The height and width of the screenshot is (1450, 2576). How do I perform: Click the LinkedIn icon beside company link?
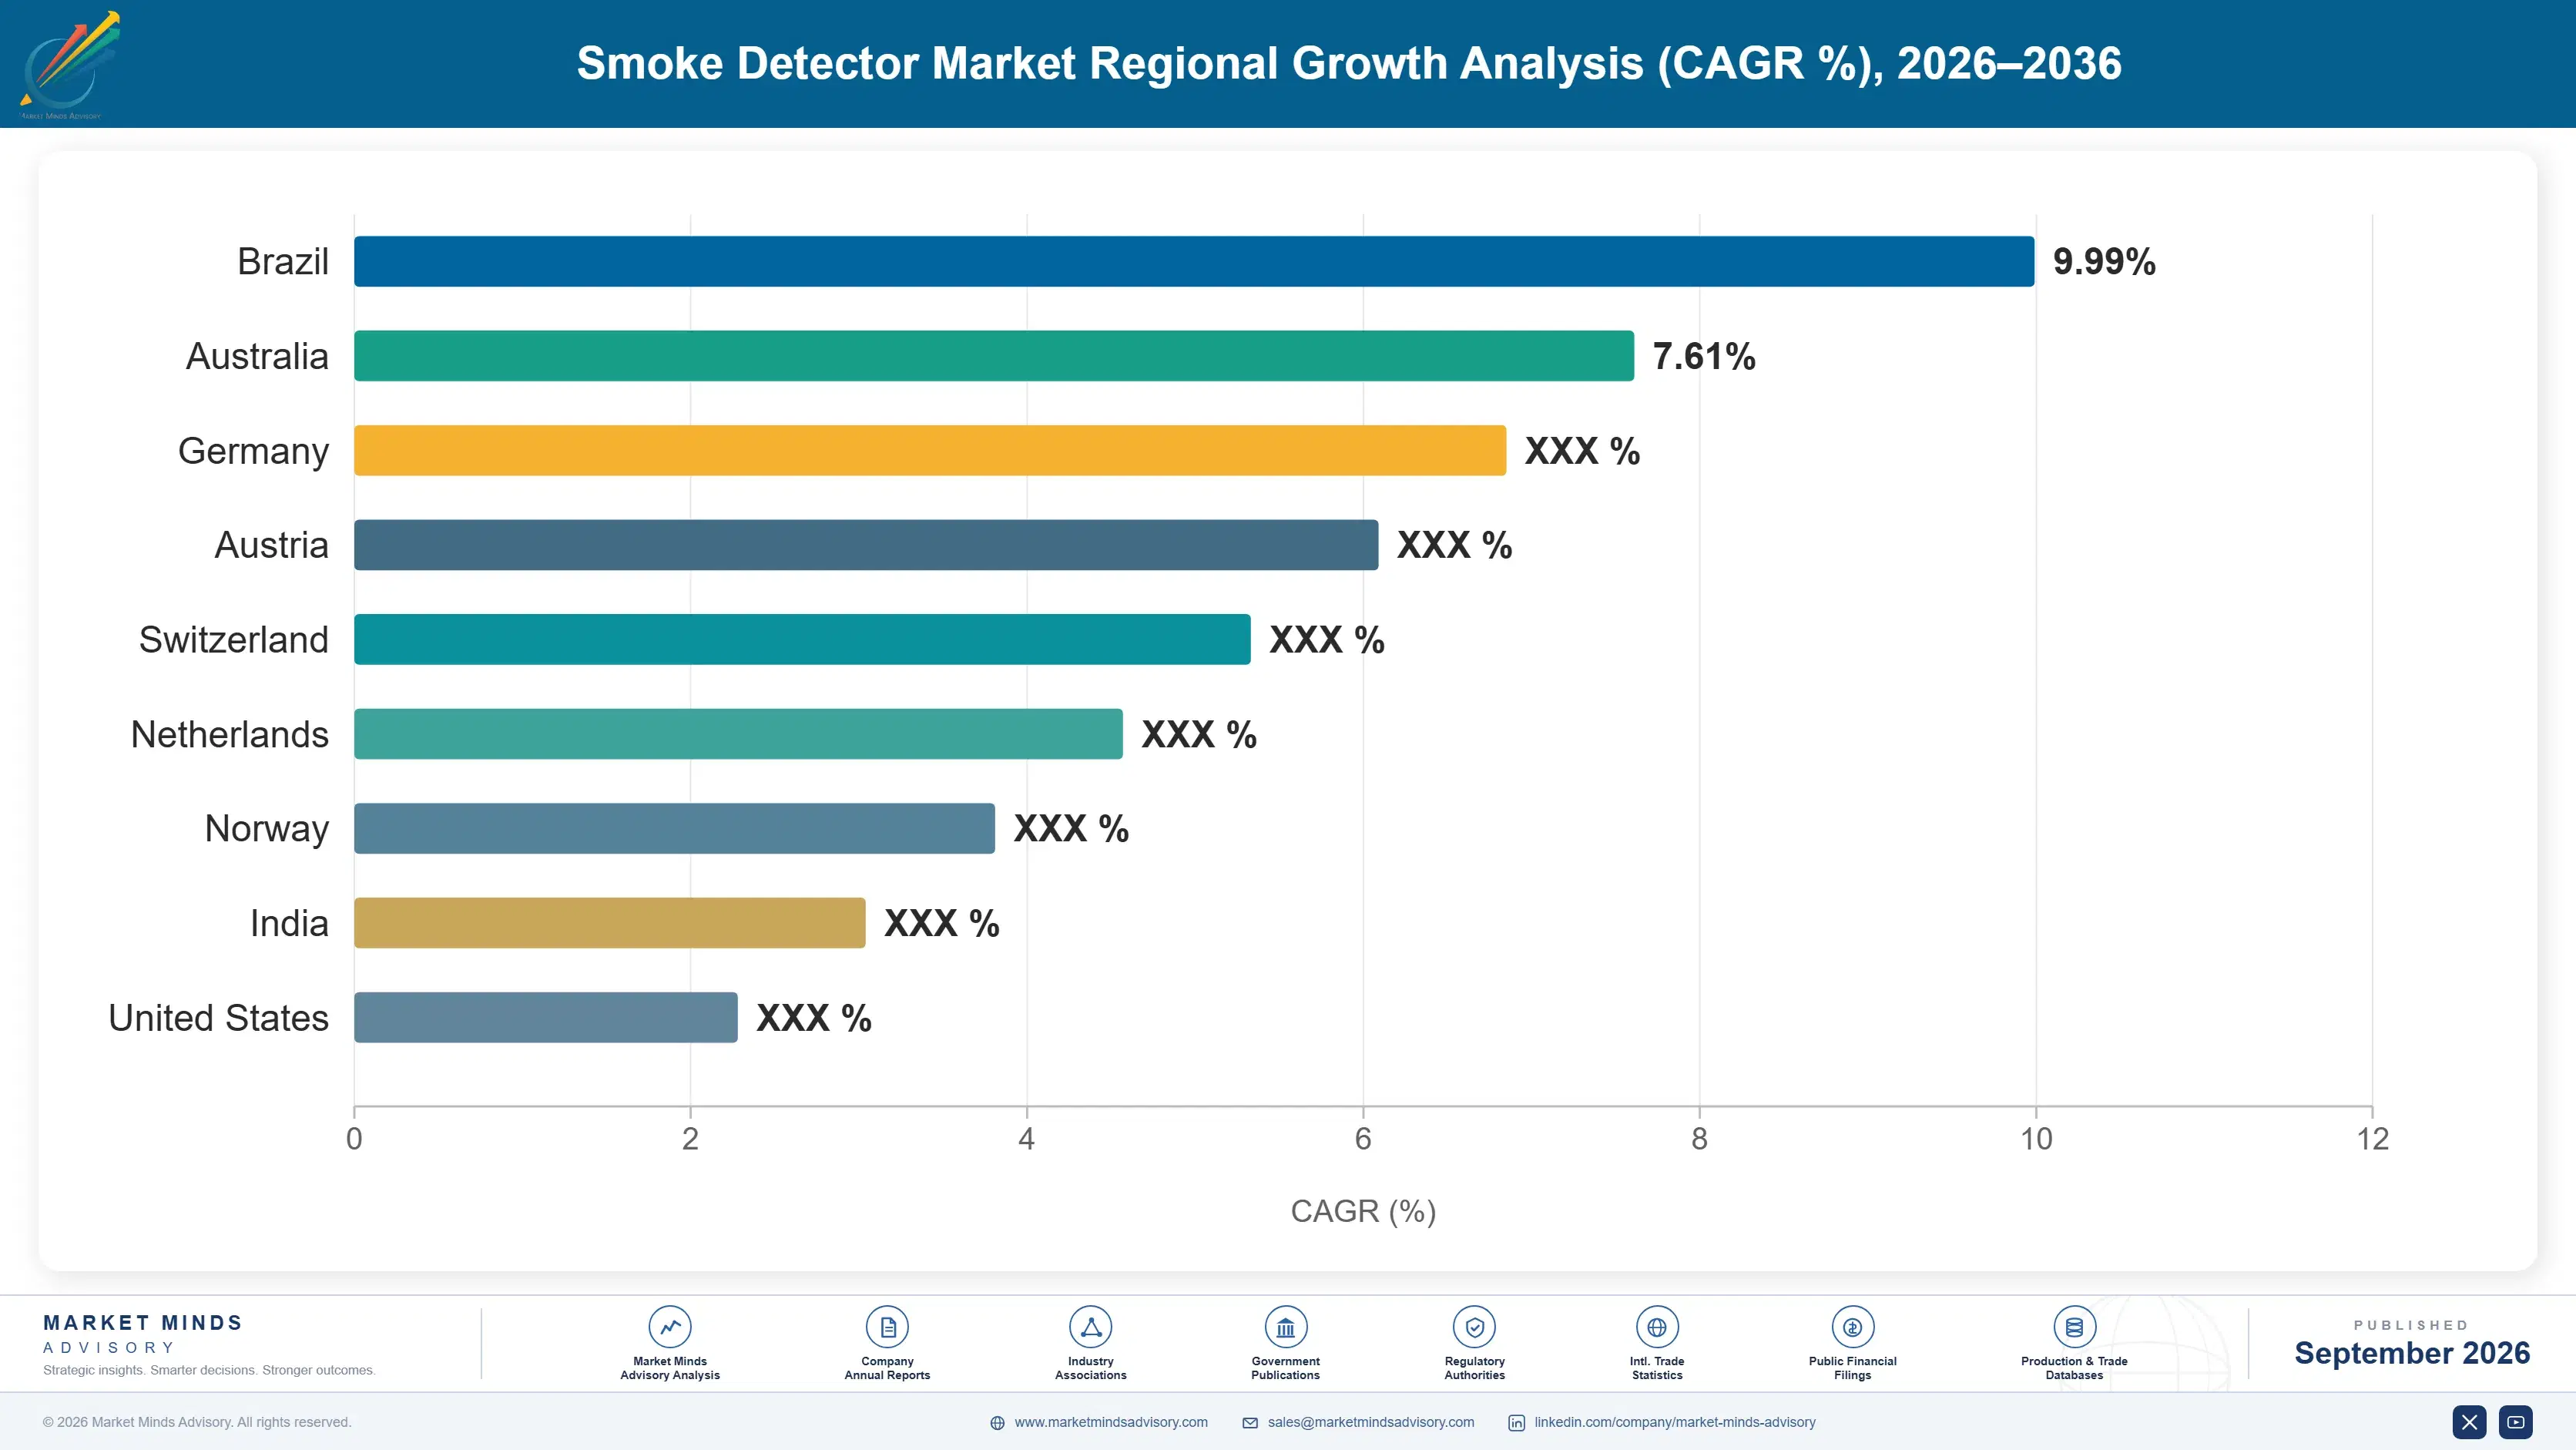point(1516,1423)
